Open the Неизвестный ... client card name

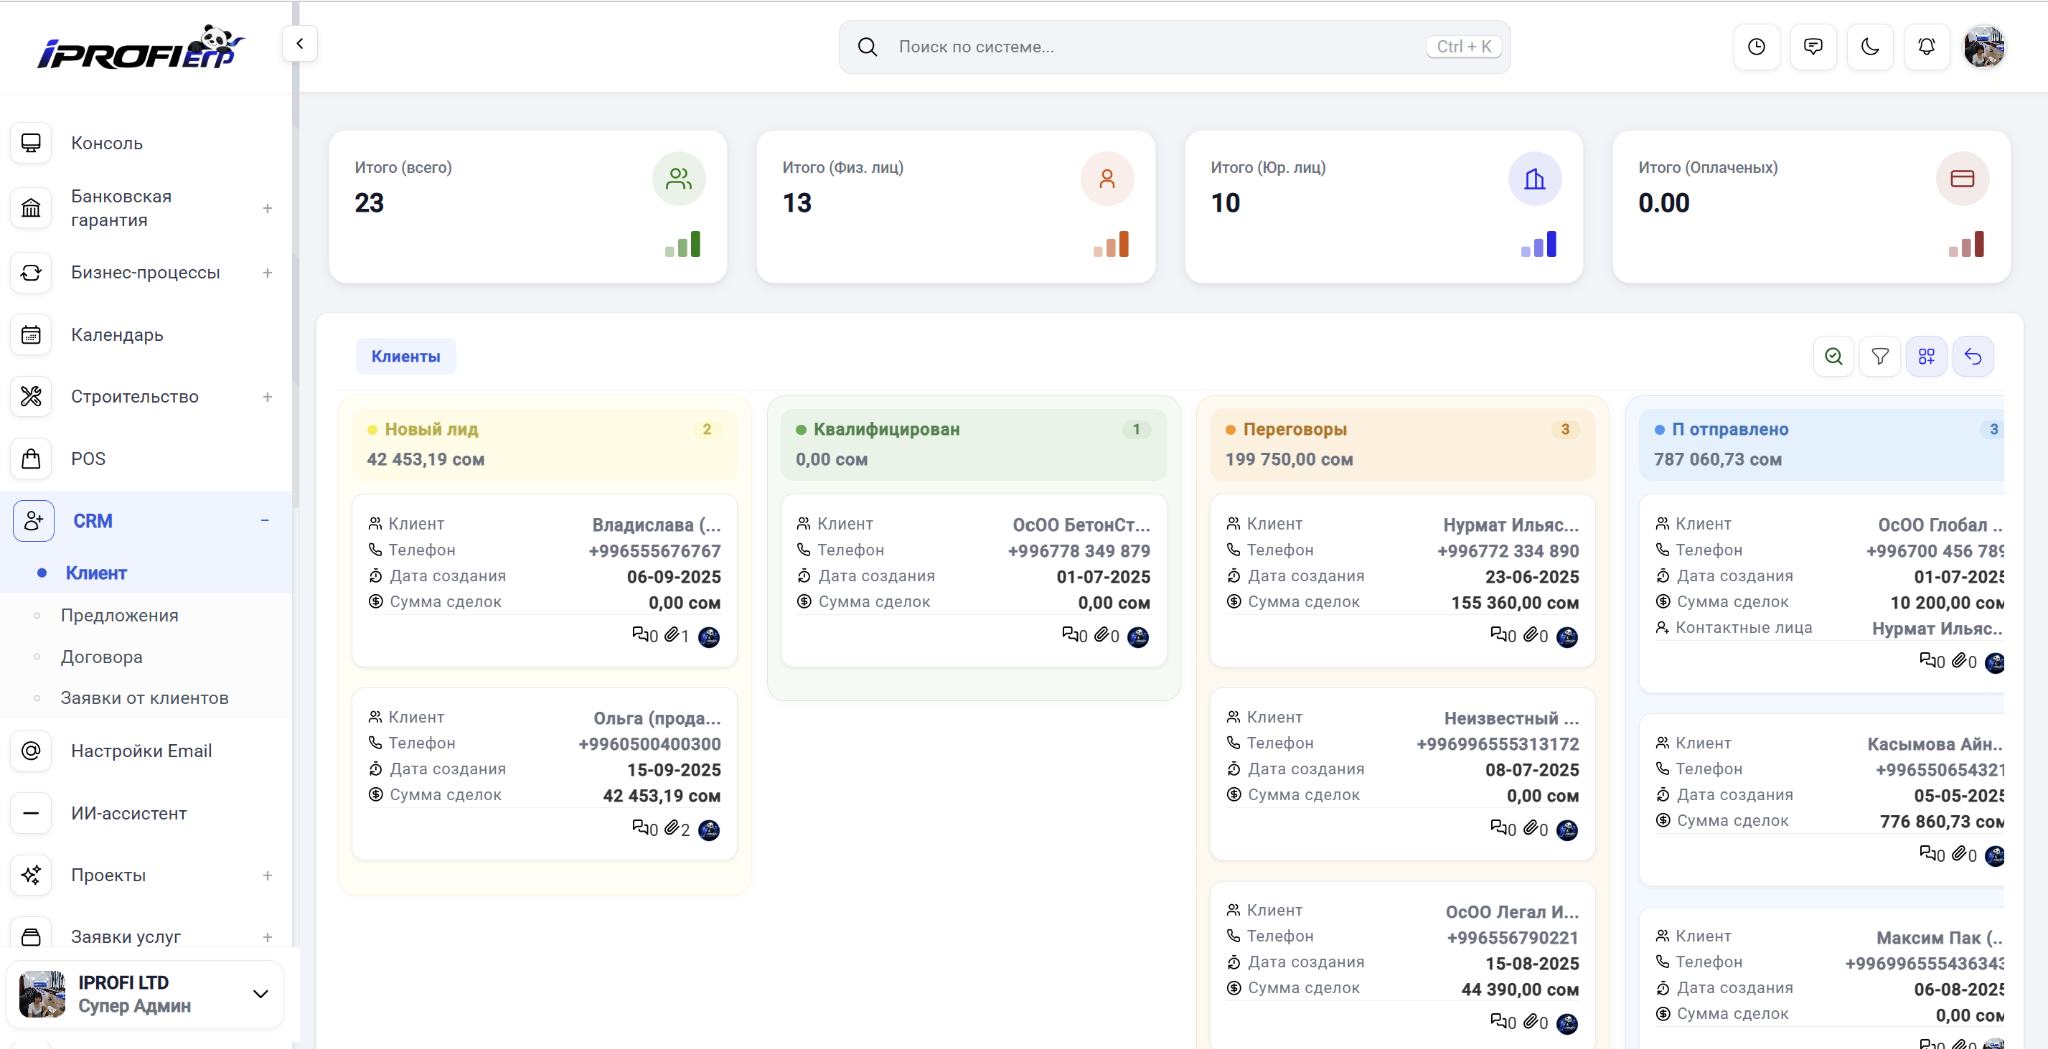click(x=1512, y=718)
